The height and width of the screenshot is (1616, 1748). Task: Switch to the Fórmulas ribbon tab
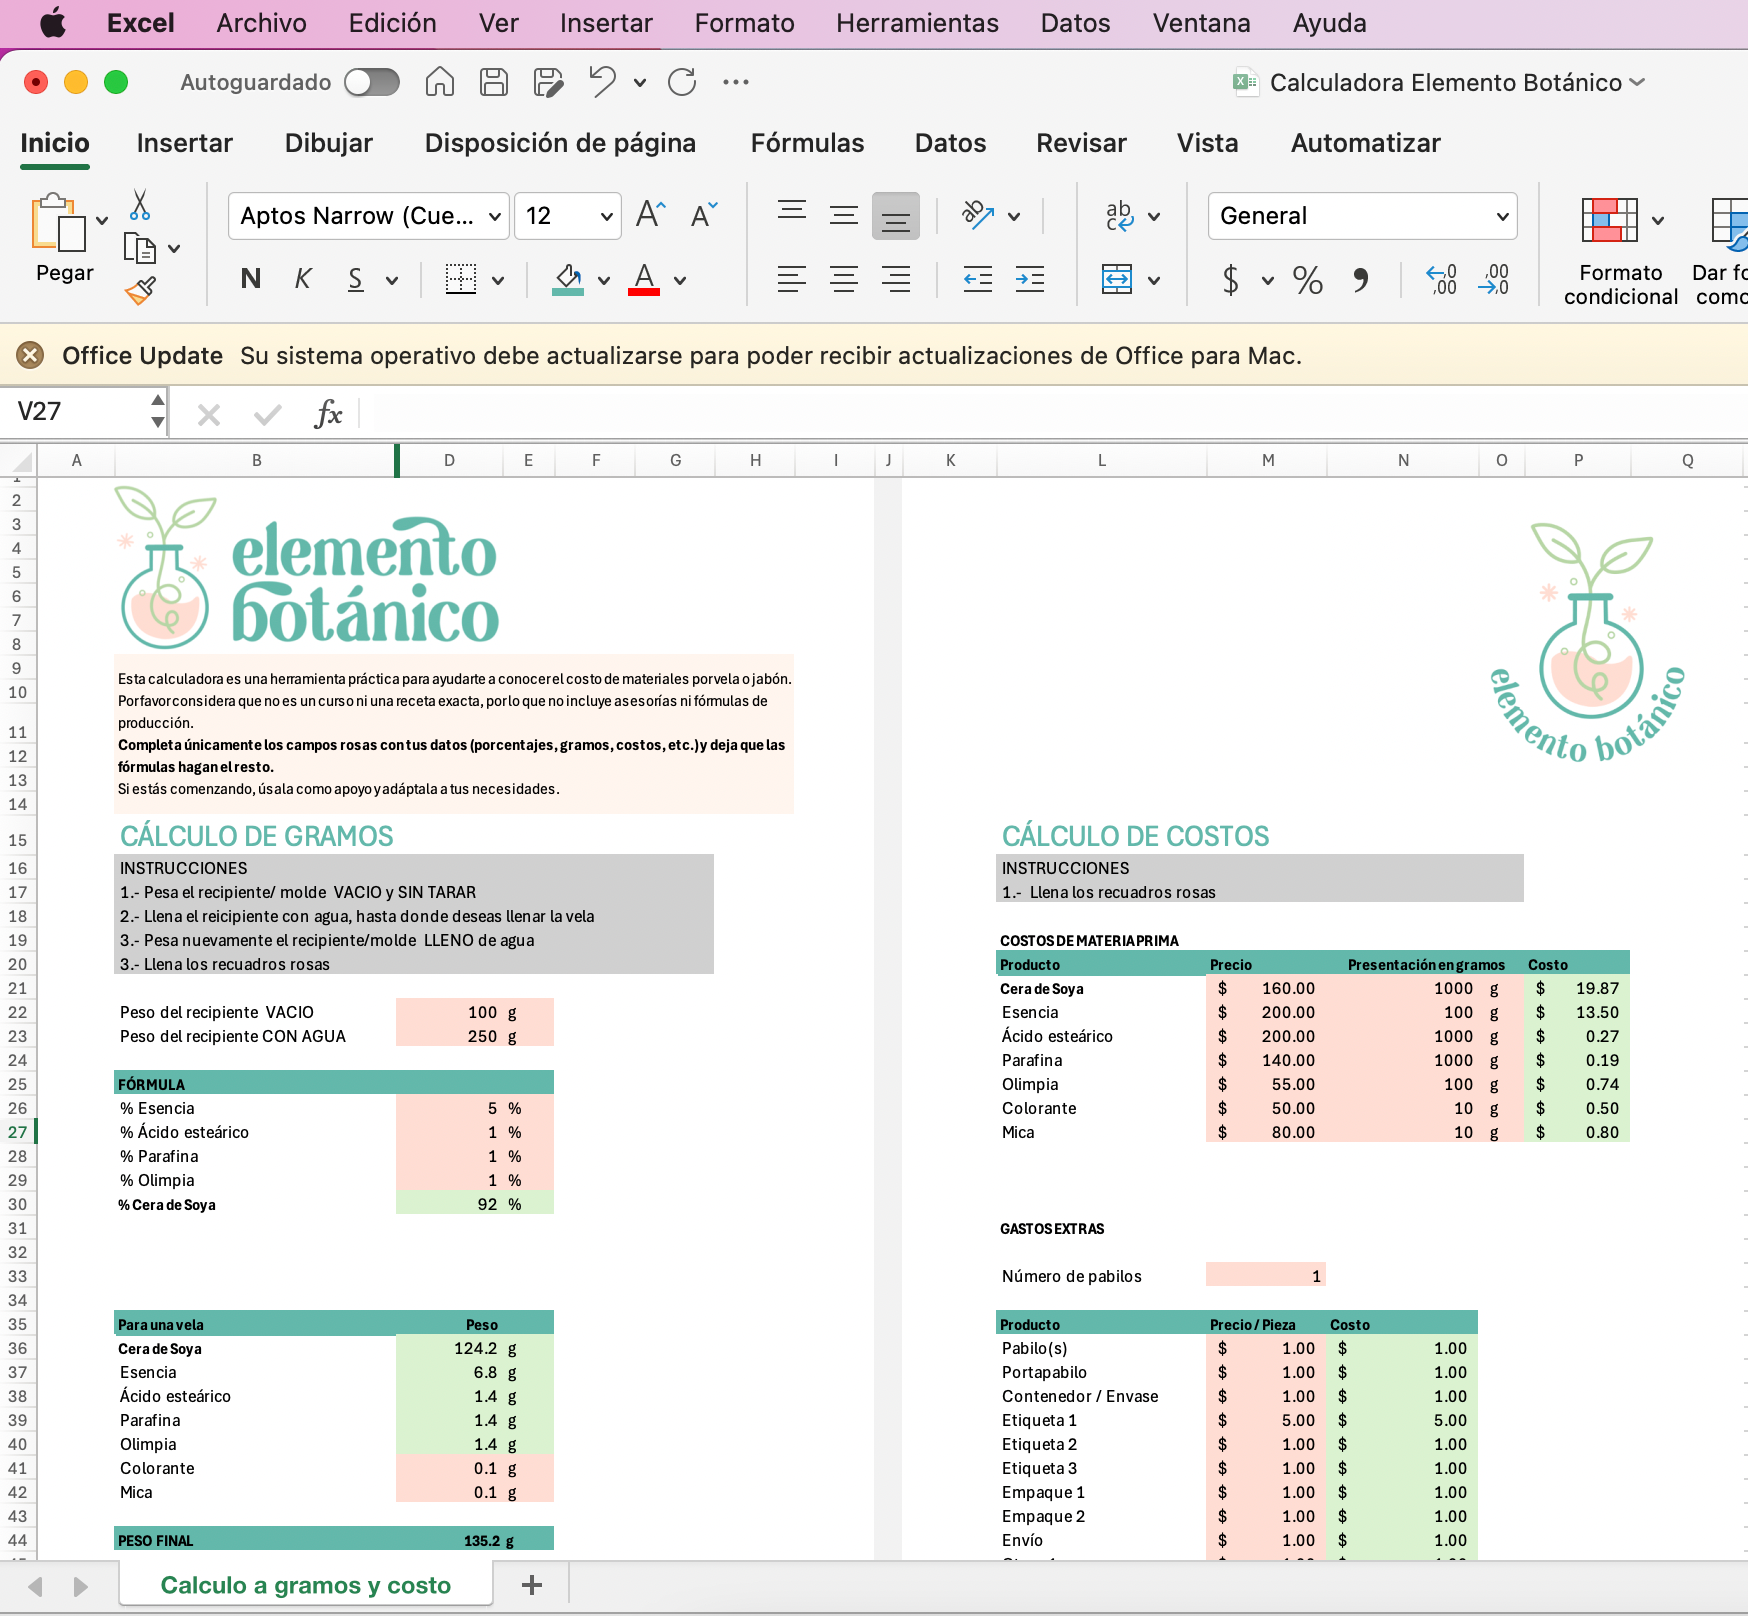(807, 143)
